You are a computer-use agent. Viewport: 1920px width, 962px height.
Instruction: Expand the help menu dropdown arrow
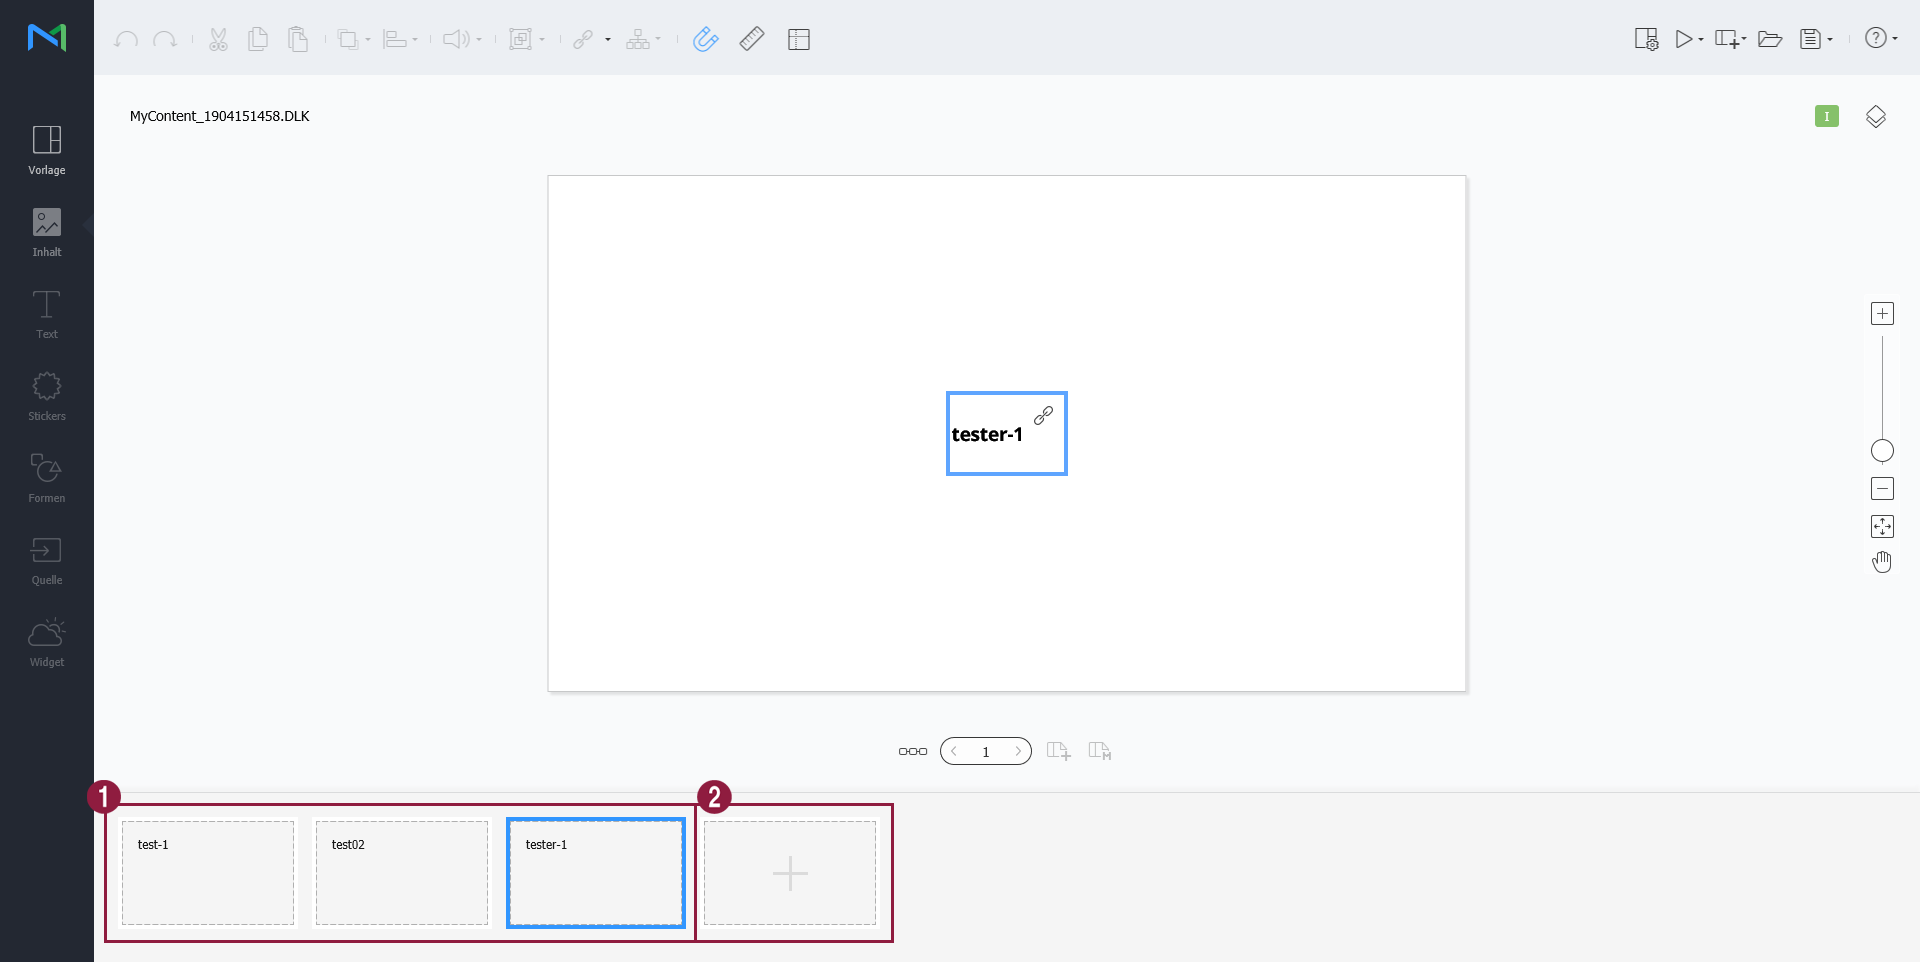[x=1895, y=39]
